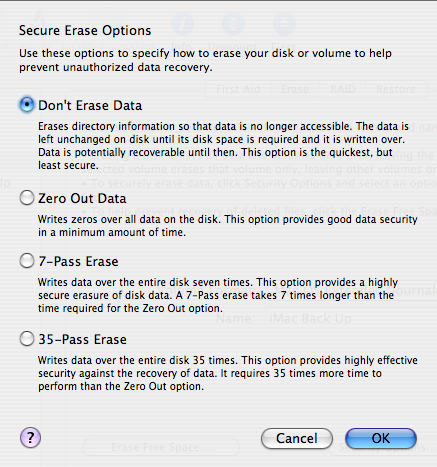Click the dimmed Security Options button

pyautogui.click(x=383, y=447)
